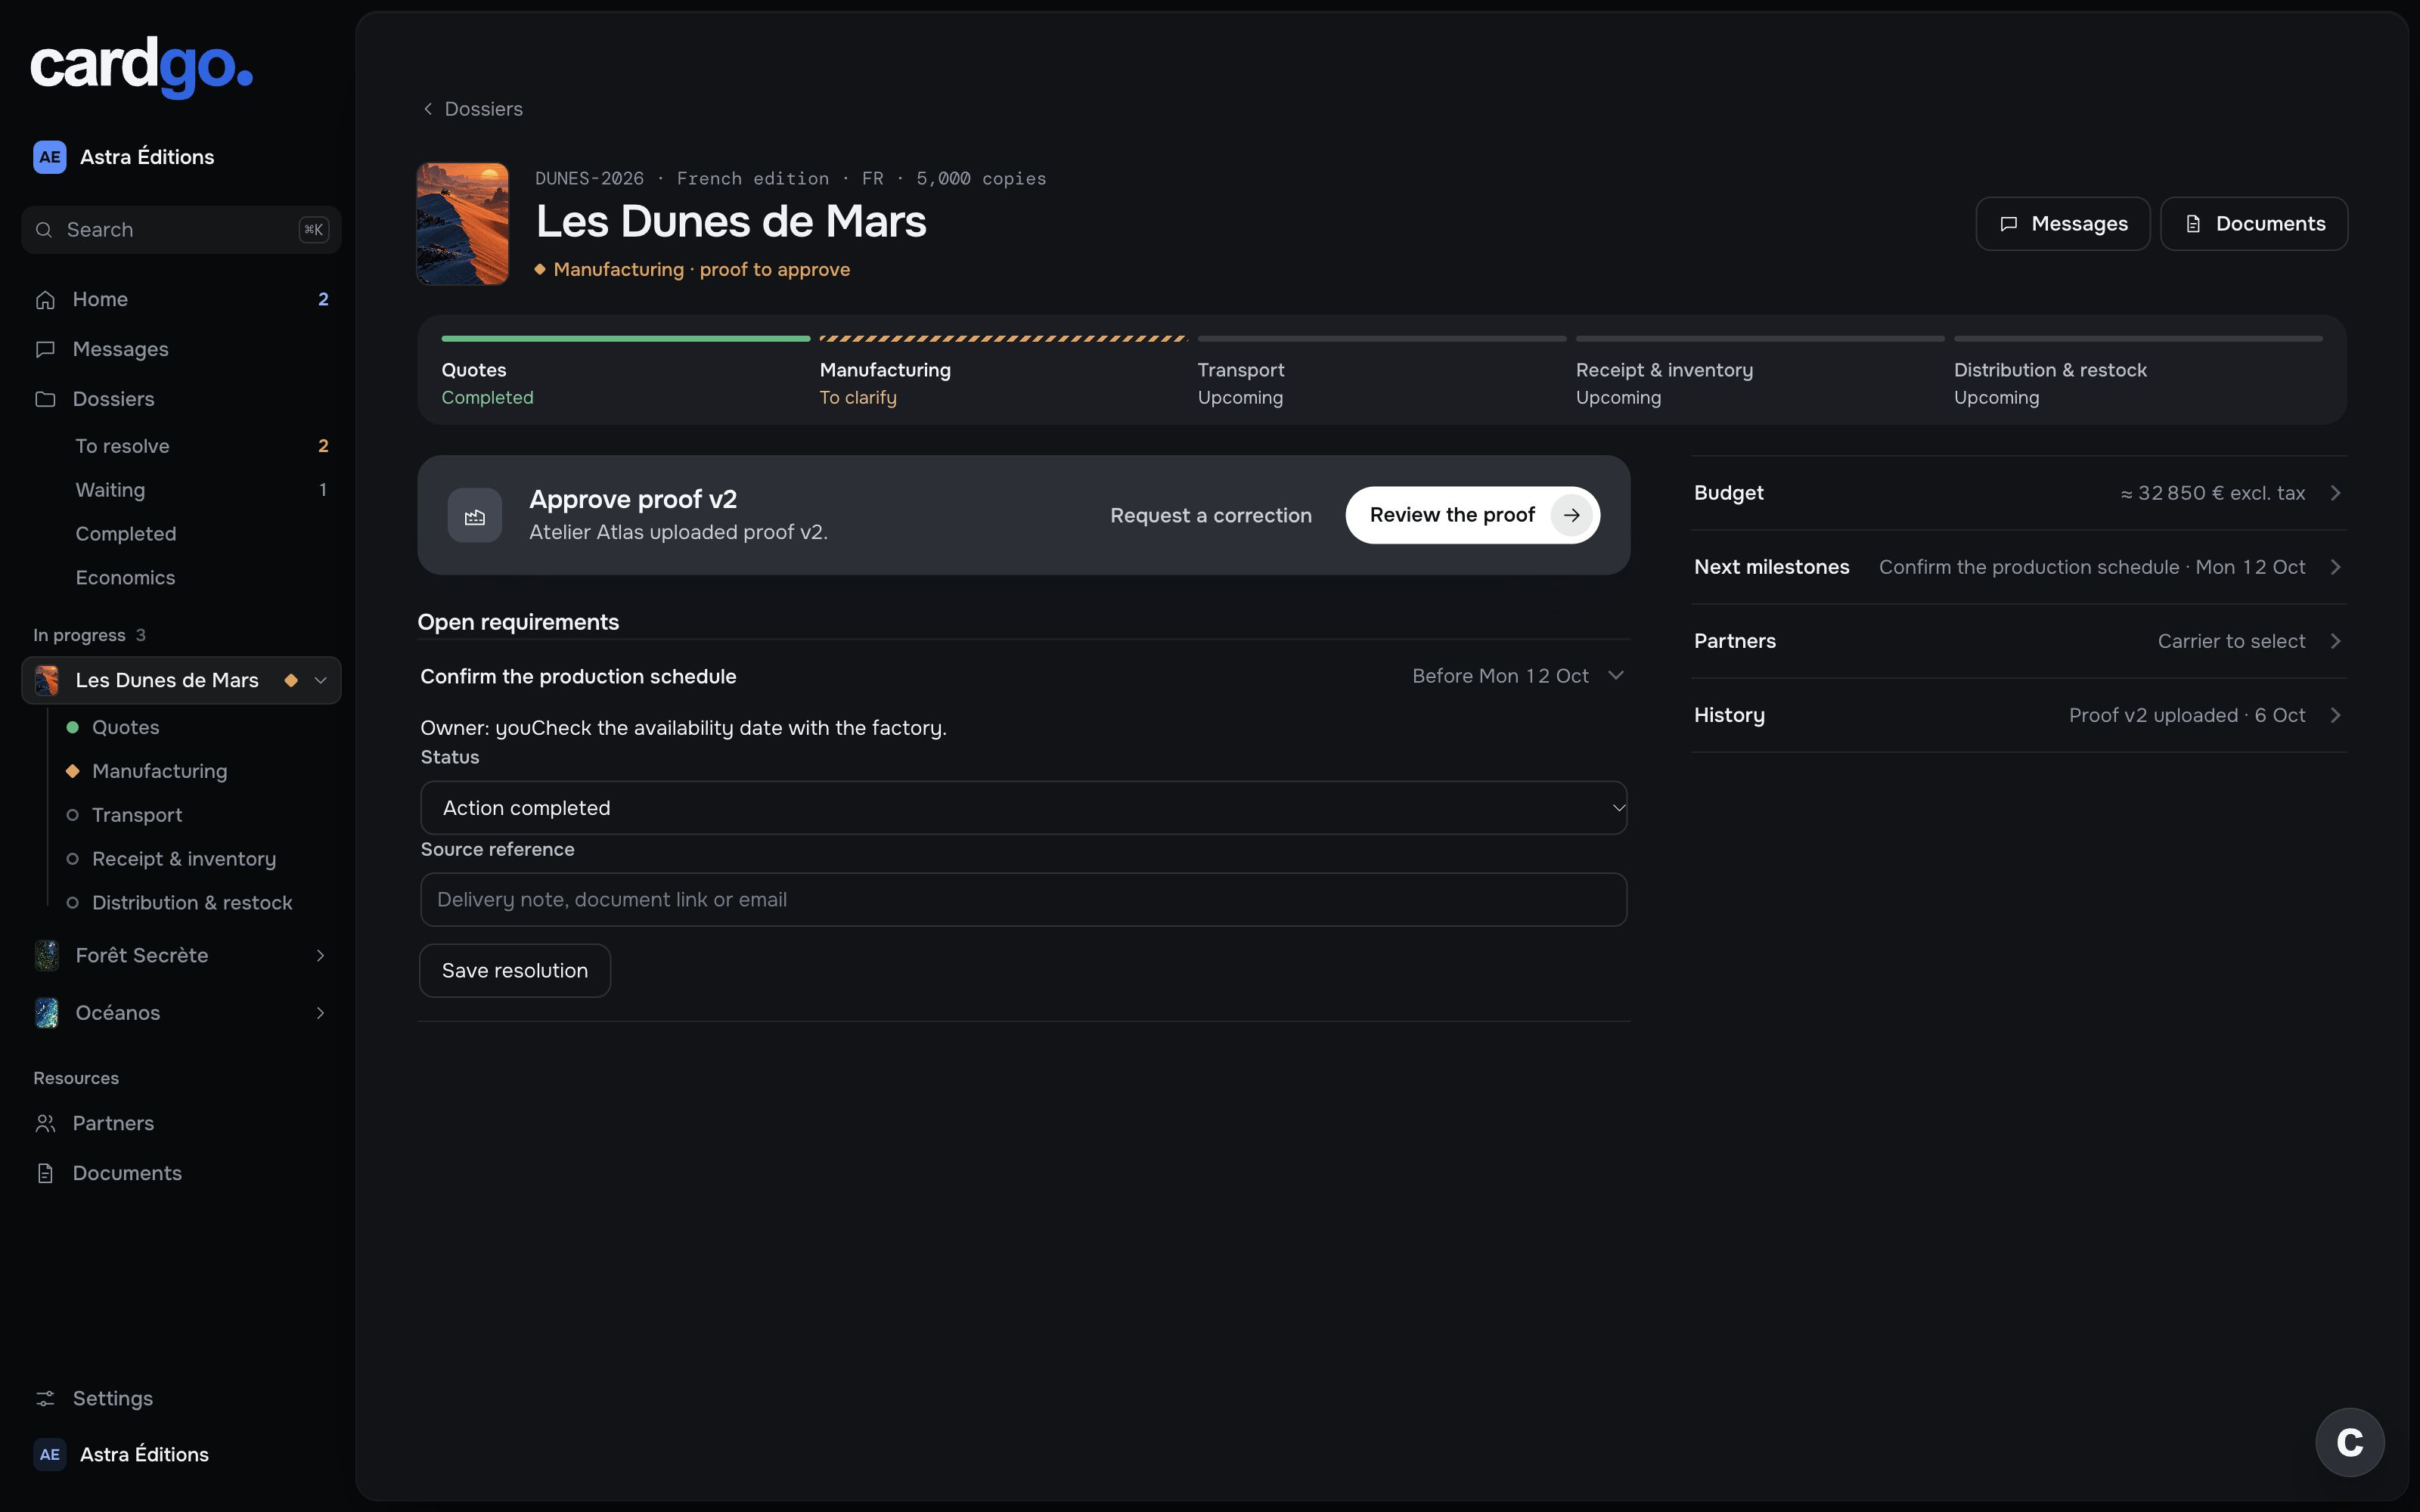Collapse the Confirm the production schedule requirement
The height and width of the screenshot is (1512, 2420).
[x=1616, y=676]
